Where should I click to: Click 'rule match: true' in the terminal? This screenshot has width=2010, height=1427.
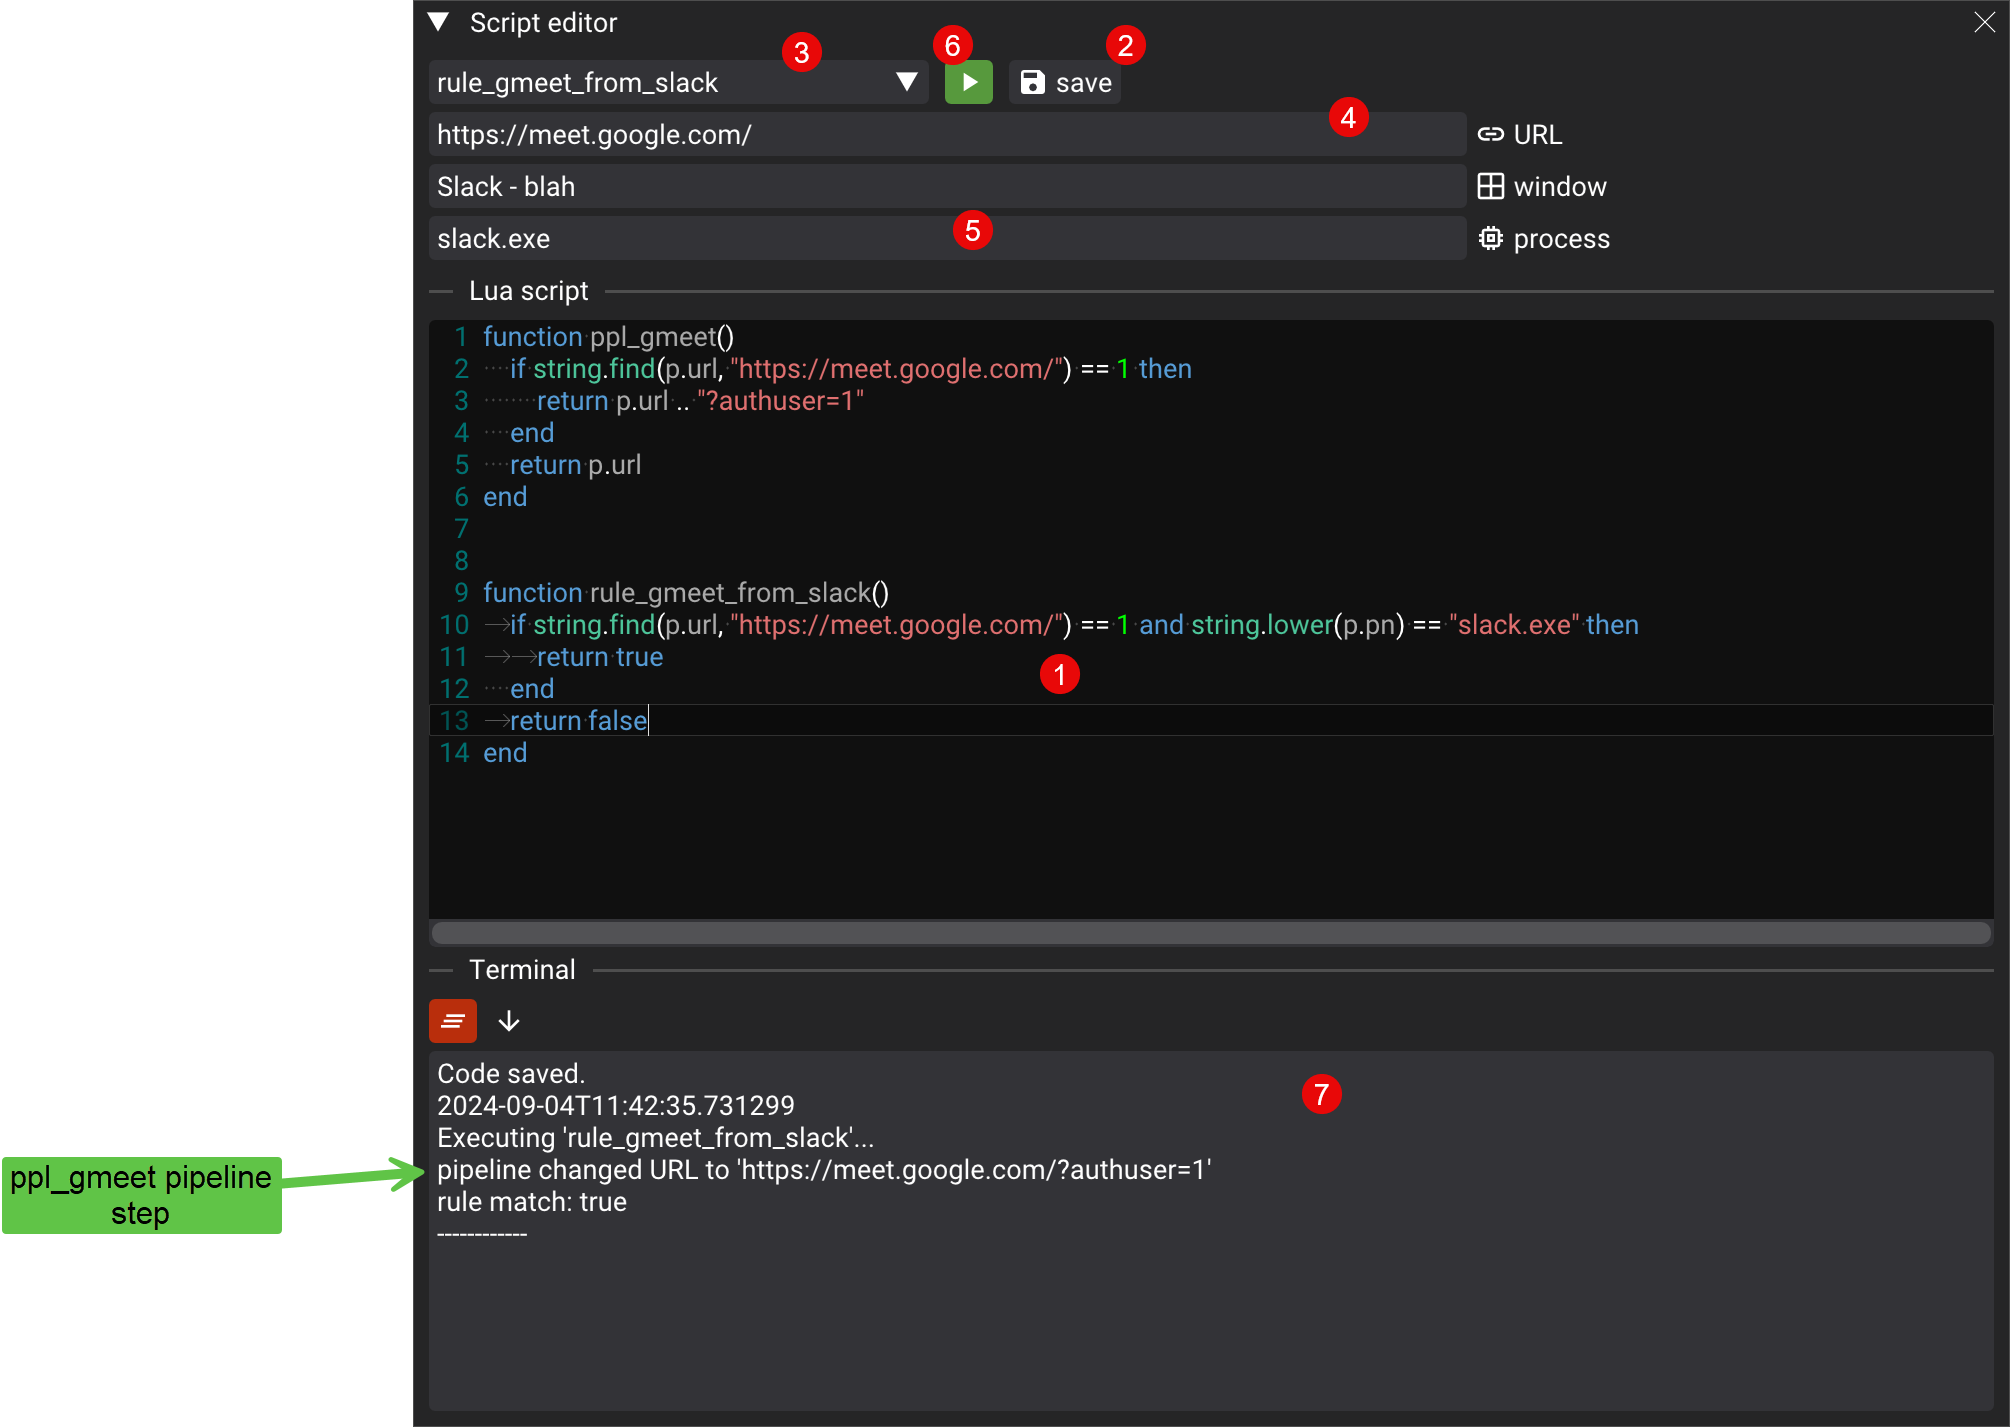pos(532,1202)
